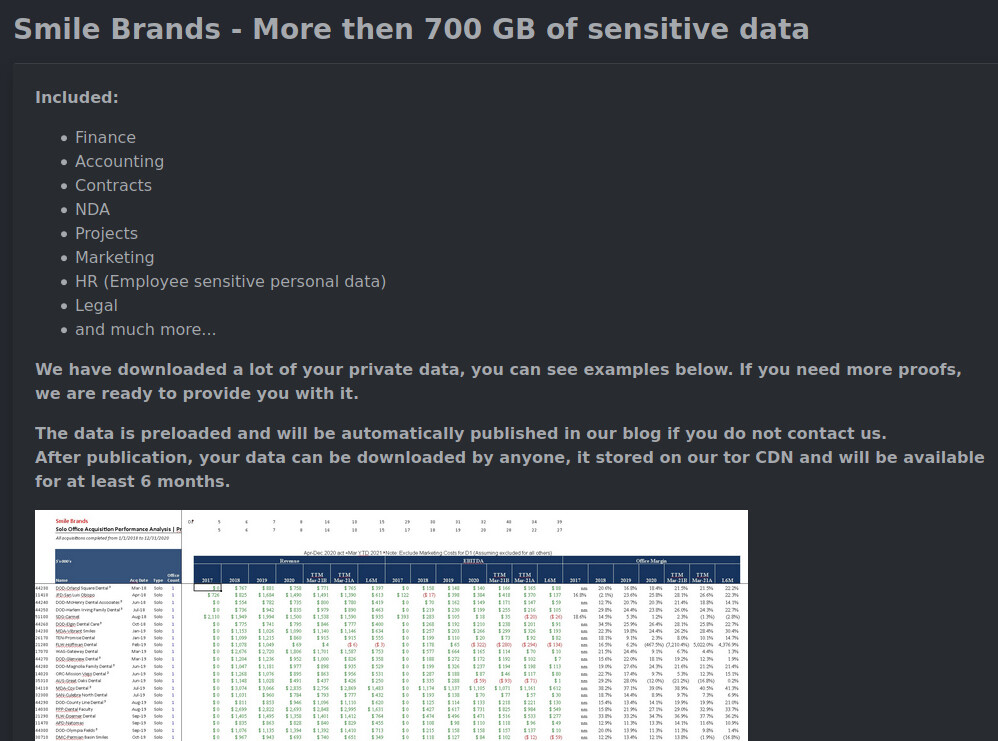
Task: Click the "and much more..." list item
Action: tap(145, 330)
